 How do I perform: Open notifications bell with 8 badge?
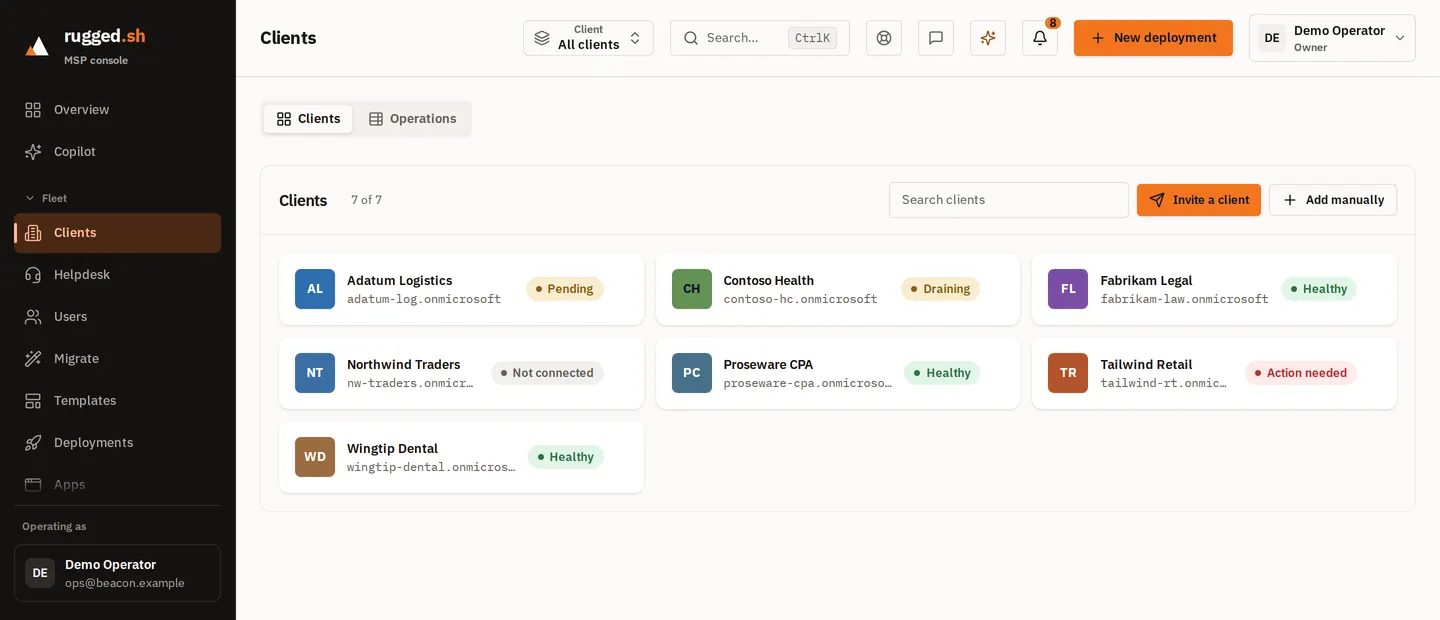1040,38
